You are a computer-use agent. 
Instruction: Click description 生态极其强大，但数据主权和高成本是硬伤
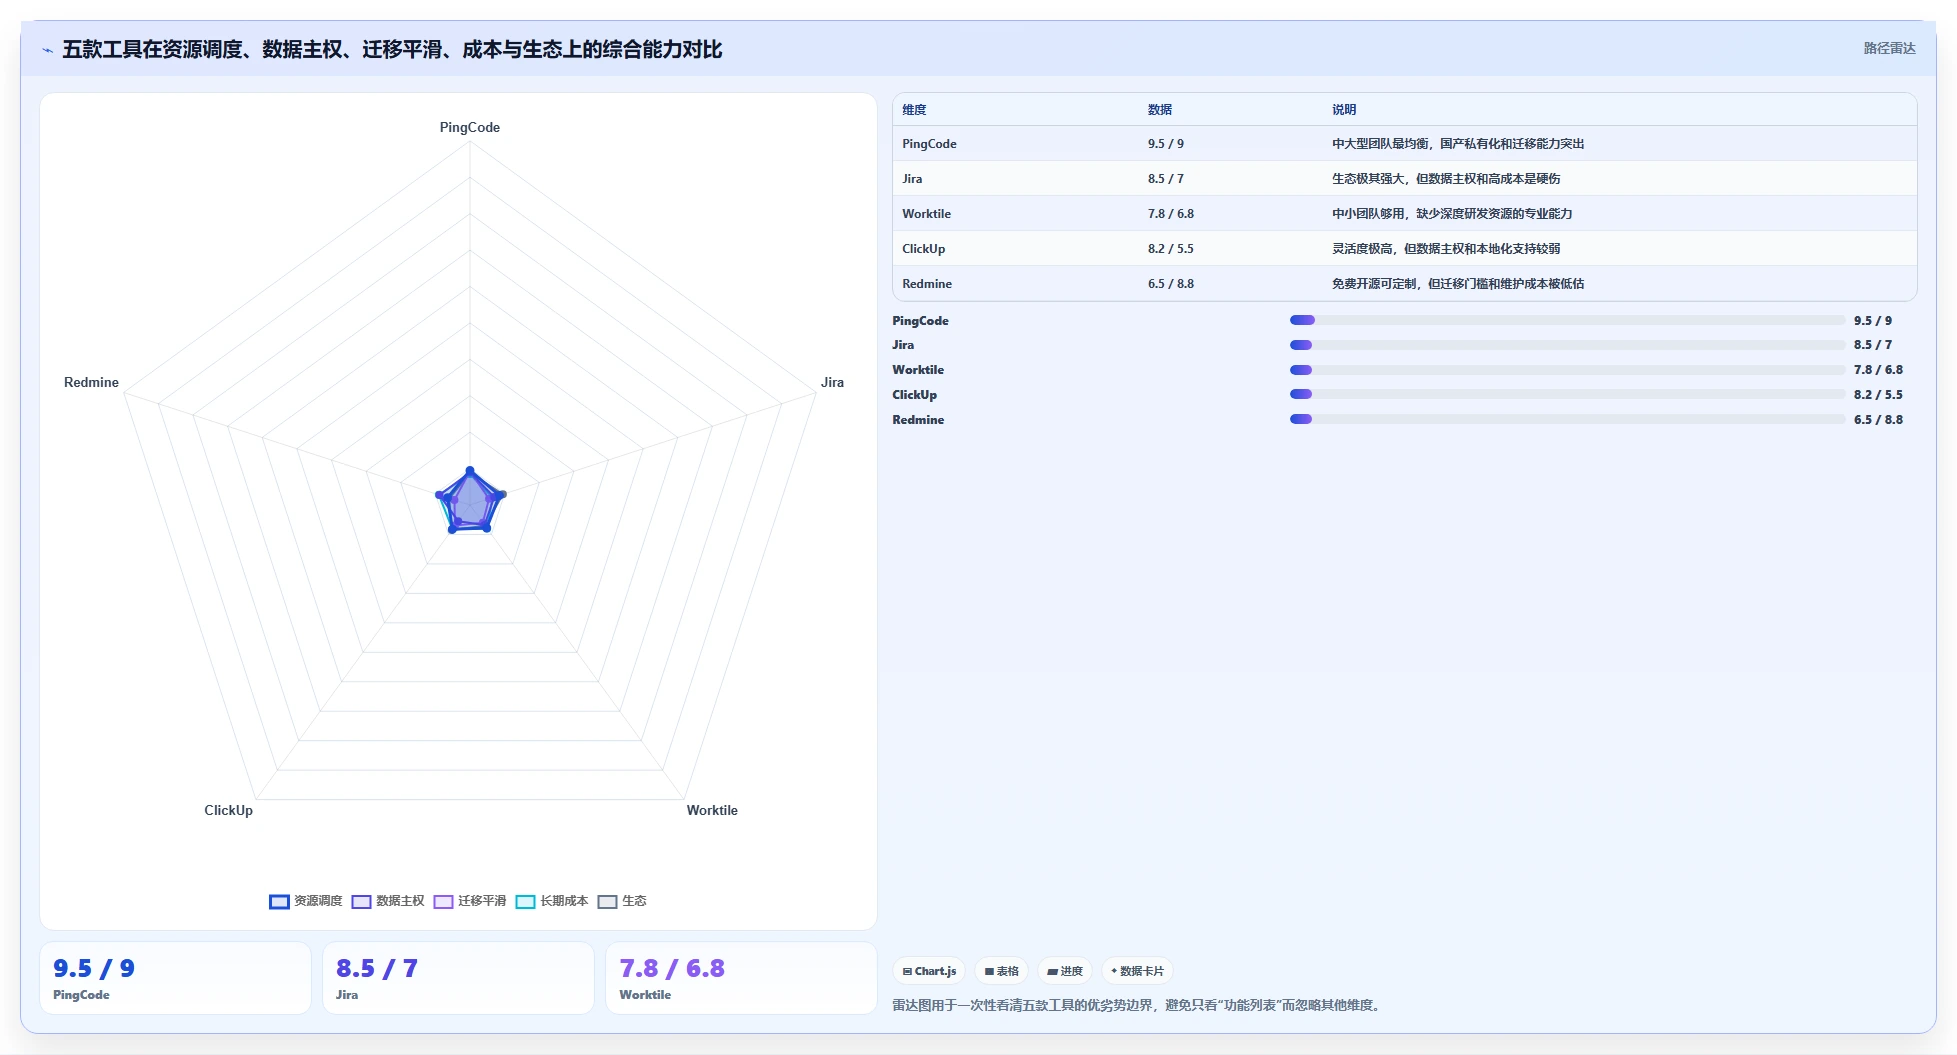(1446, 179)
